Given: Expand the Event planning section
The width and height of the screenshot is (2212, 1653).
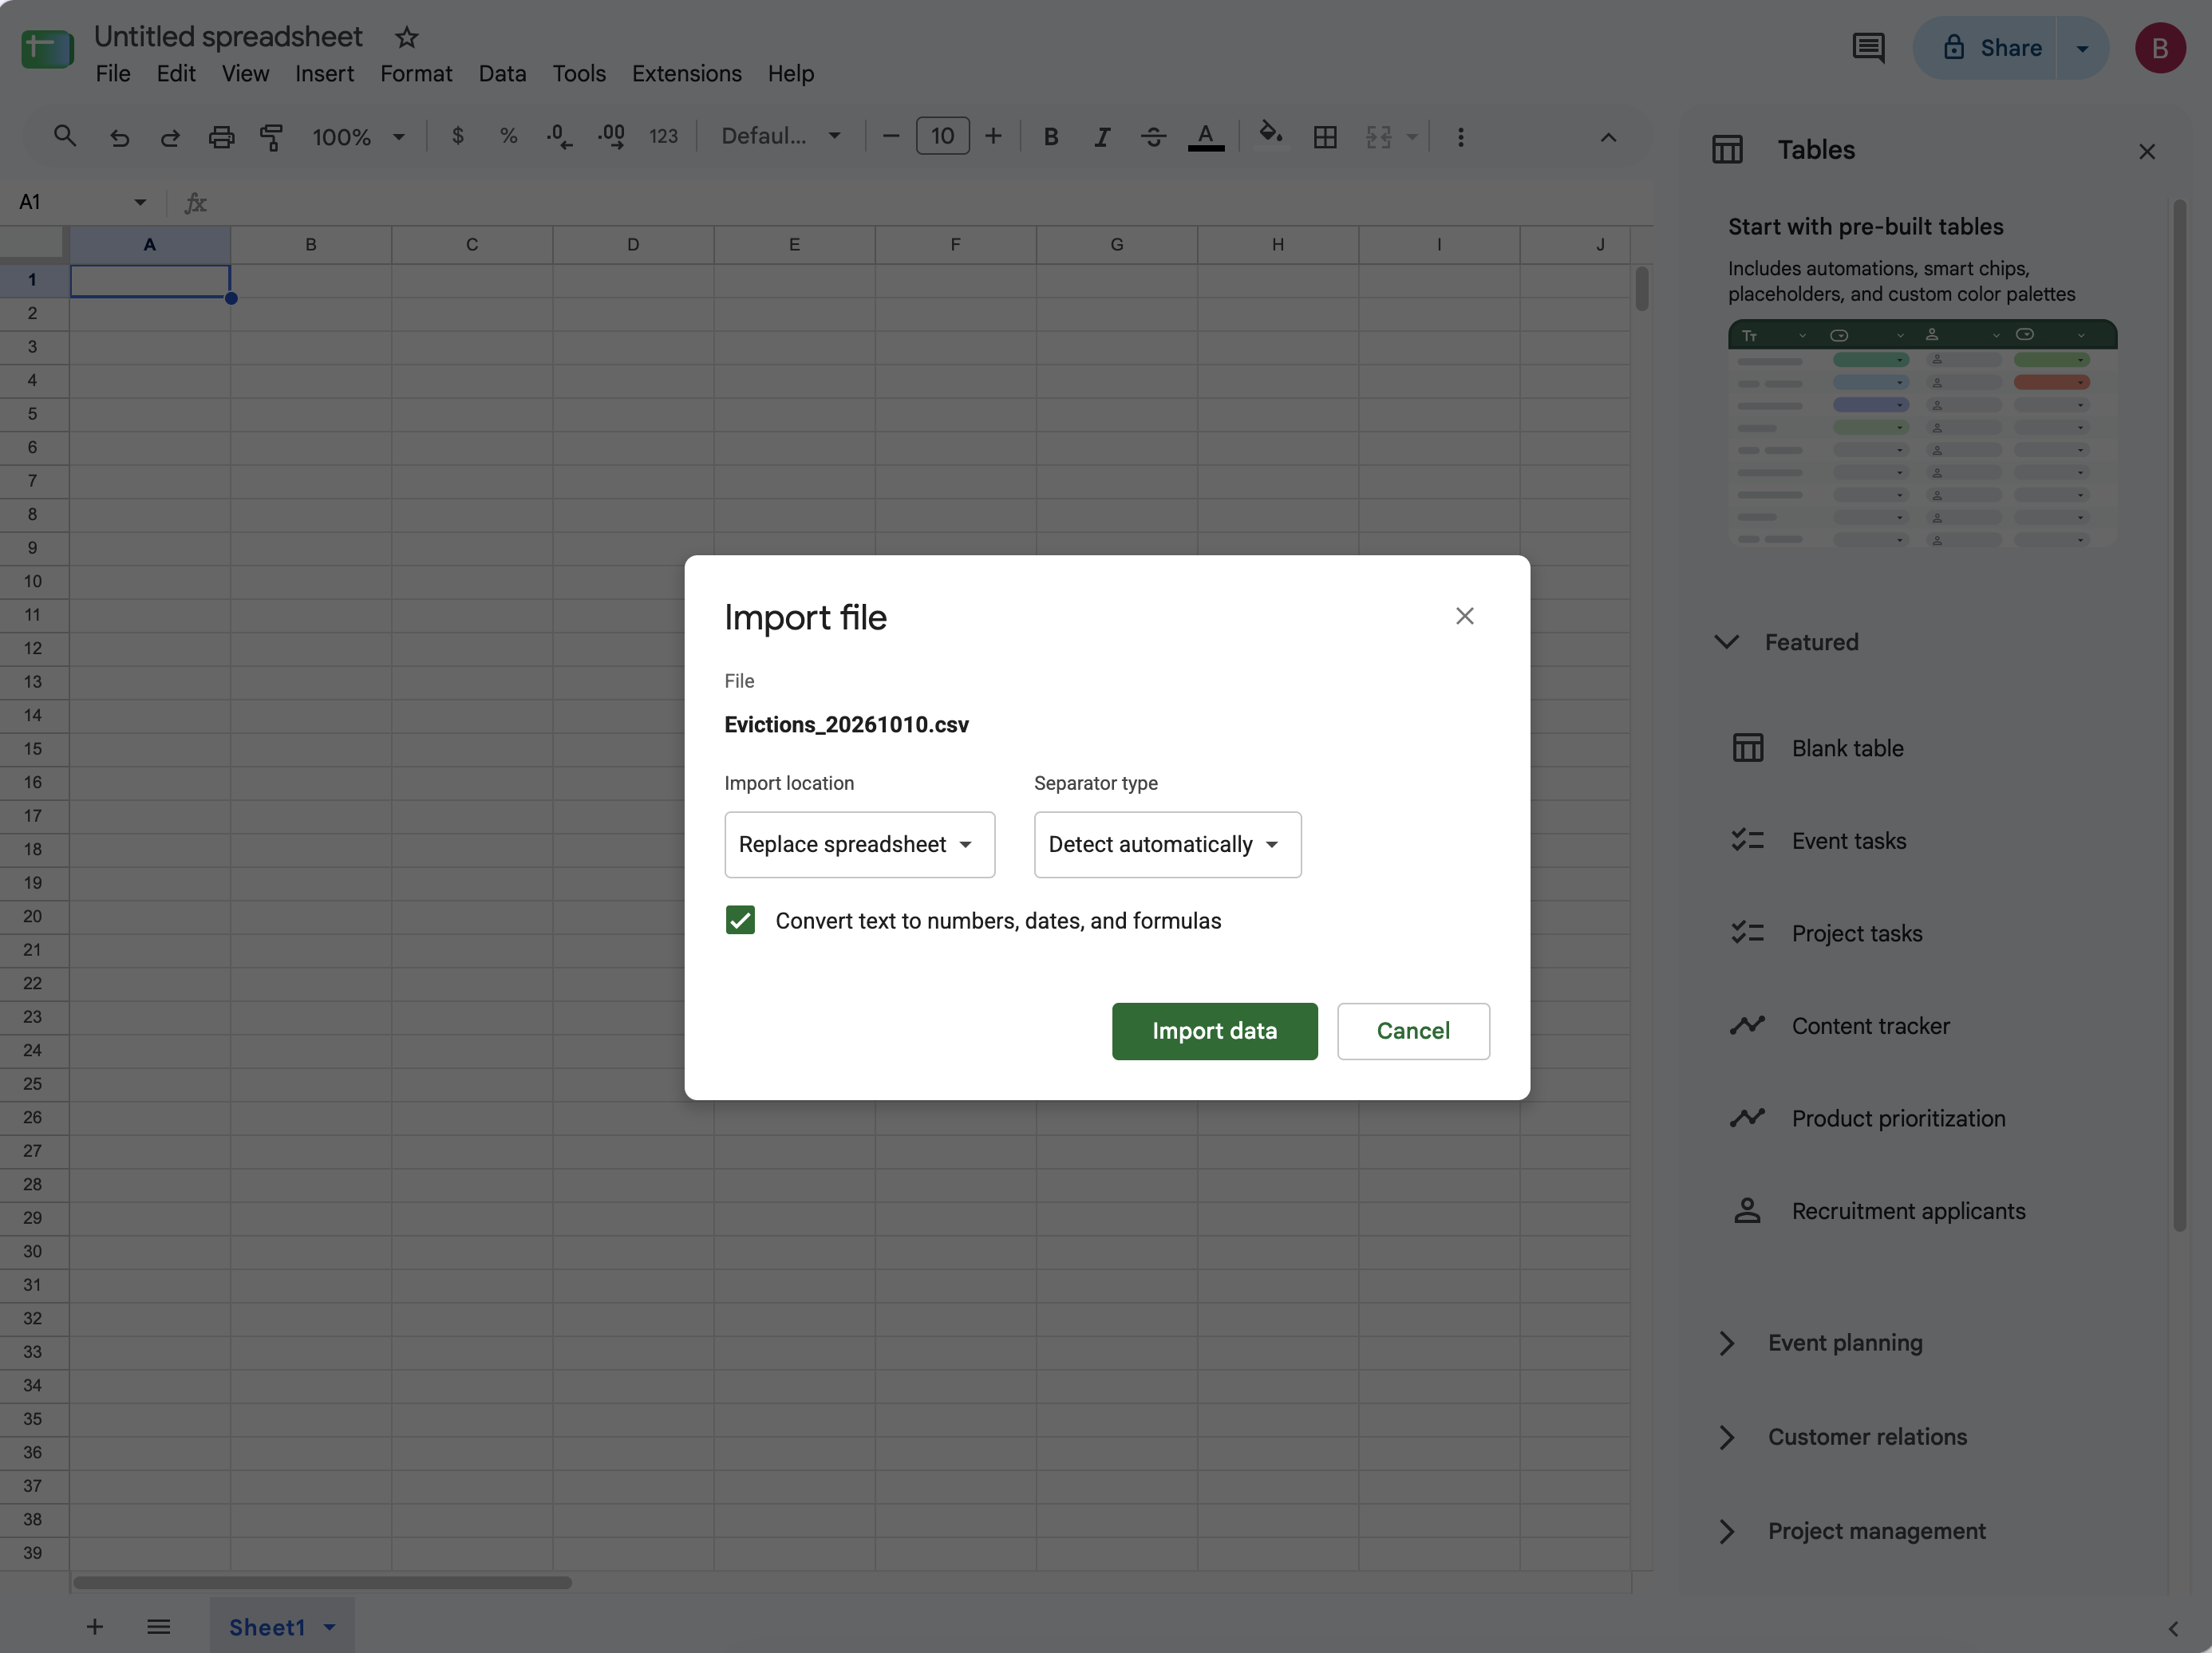Looking at the screenshot, I should tap(1727, 1343).
